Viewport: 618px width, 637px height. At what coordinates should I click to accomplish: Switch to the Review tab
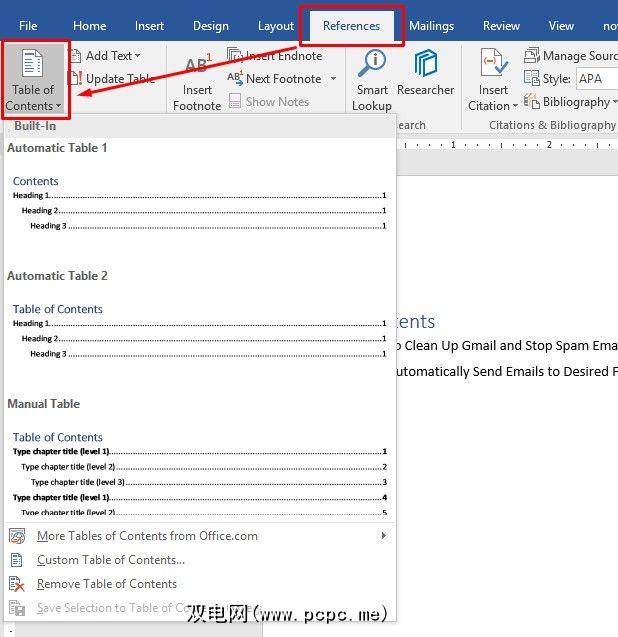click(x=501, y=26)
